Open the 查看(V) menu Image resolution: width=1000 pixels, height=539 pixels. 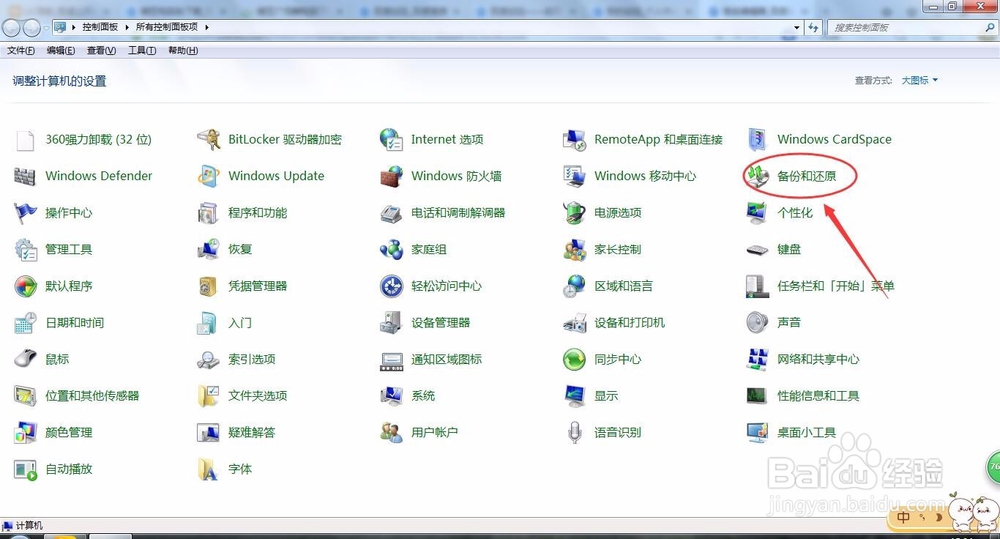pyautogui.click(x=101, y=50)
